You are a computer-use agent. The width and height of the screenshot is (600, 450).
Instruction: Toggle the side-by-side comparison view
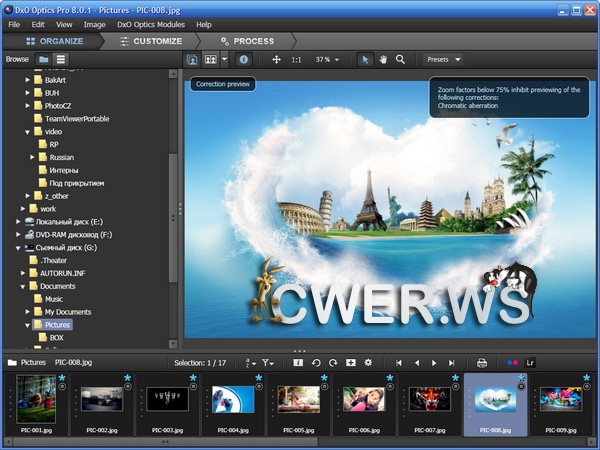coord(213,60)
